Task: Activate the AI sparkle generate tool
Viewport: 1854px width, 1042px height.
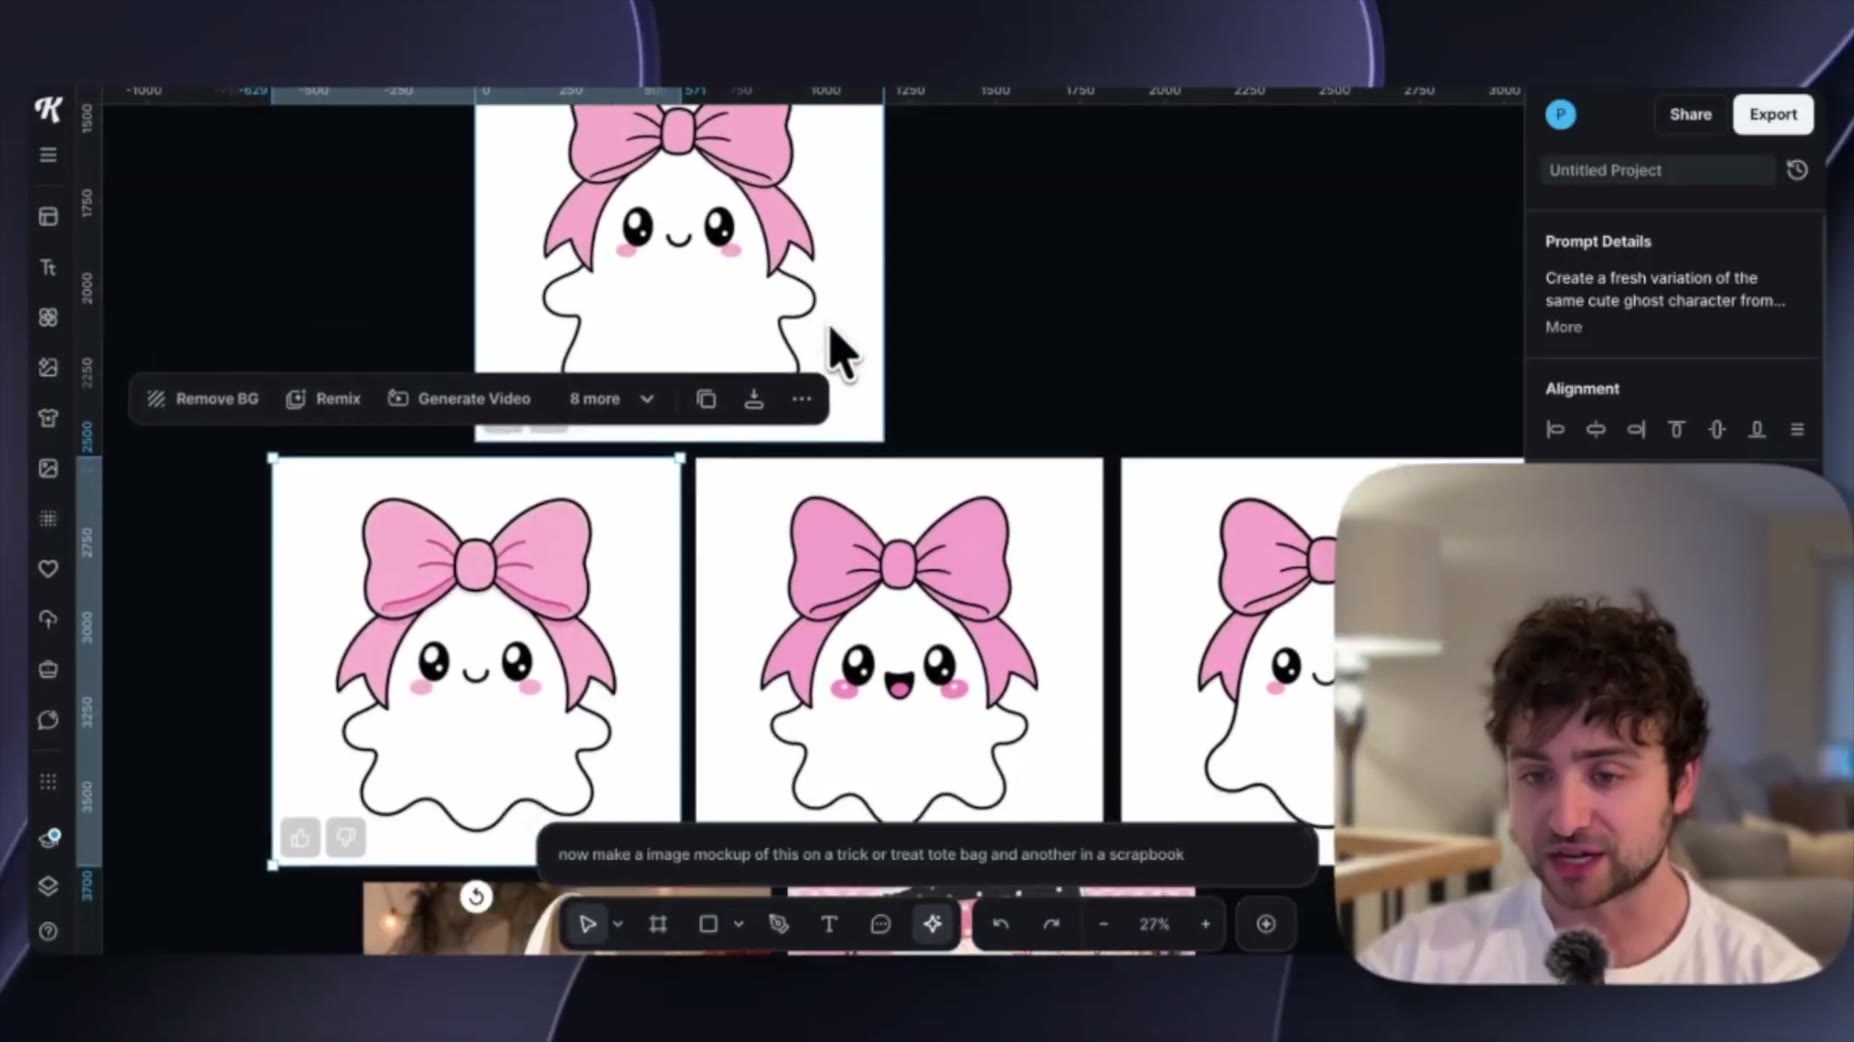Action: (x=932, y=924)
